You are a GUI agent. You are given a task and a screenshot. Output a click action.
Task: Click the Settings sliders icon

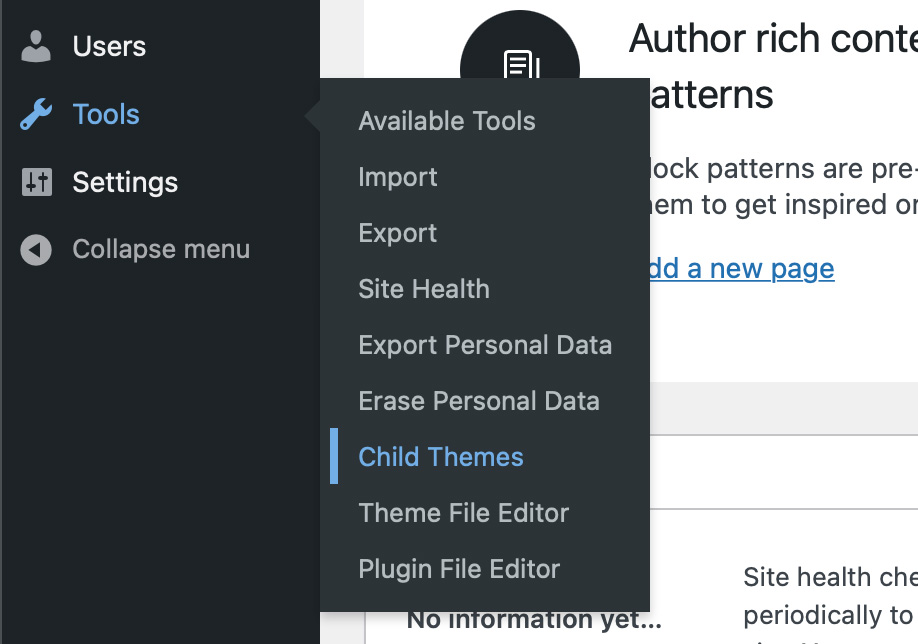[36, 182]
